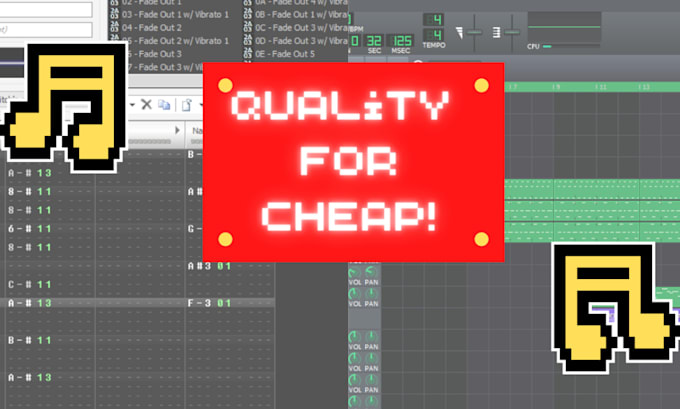
Task: Select '0E - Fade Out 5' instrument
Action: pos(285,54)
